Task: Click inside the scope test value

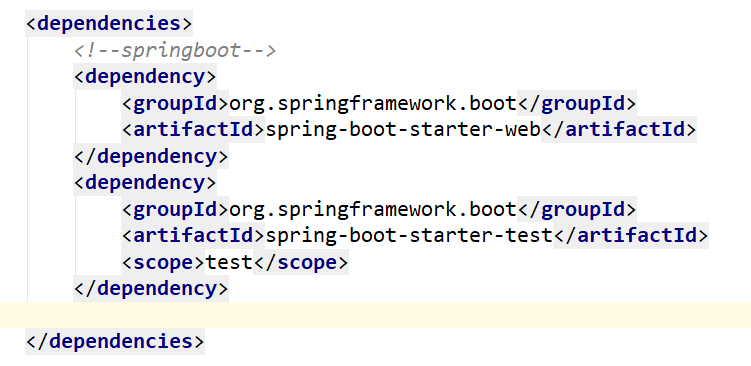Action: pyautogui.click(x=229, y=263)
